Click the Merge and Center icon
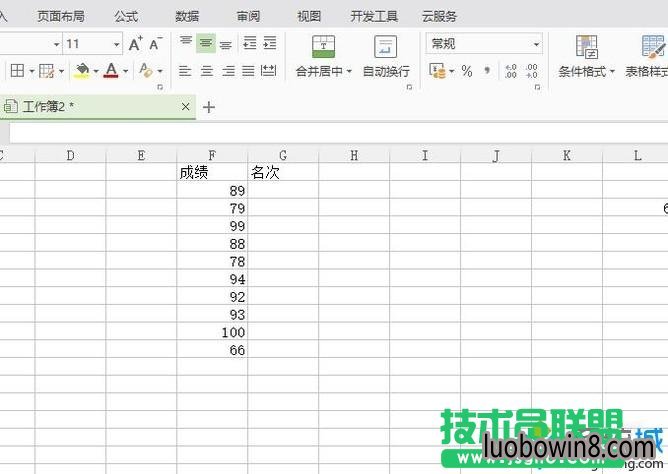The width and height of the screenshot is (668, 474). coord(324,46)
